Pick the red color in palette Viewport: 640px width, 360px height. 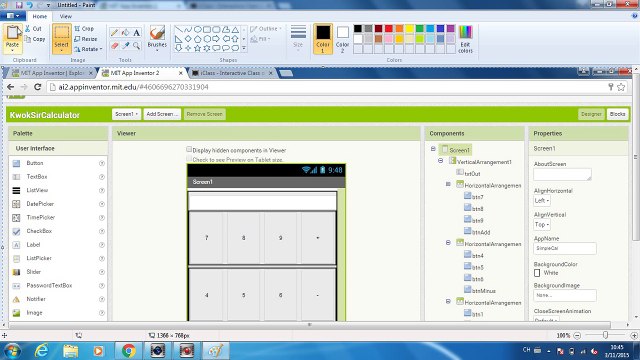pyautogui.click(x=389, y=29)
